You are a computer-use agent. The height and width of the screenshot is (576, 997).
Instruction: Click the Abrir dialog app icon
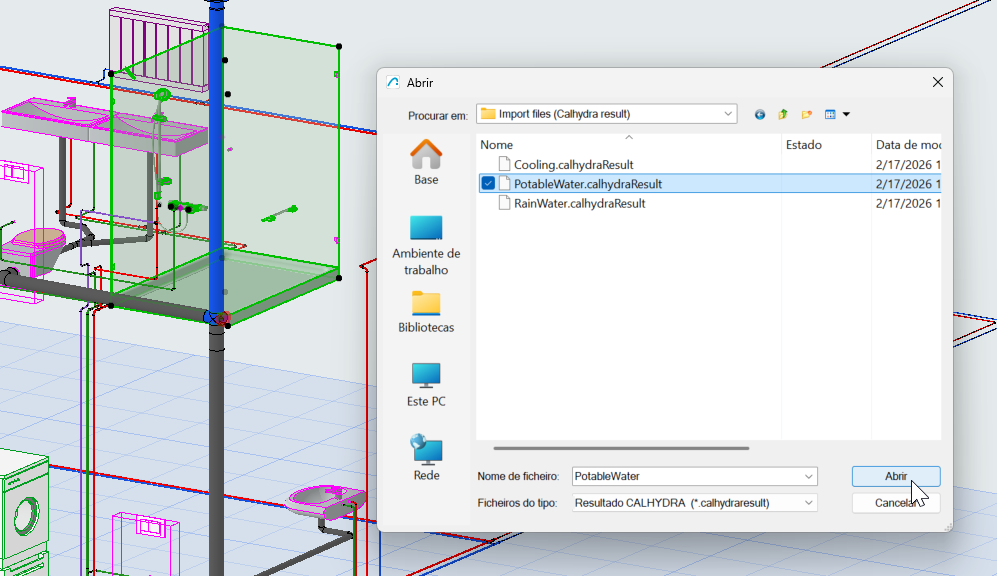(393, 83)
